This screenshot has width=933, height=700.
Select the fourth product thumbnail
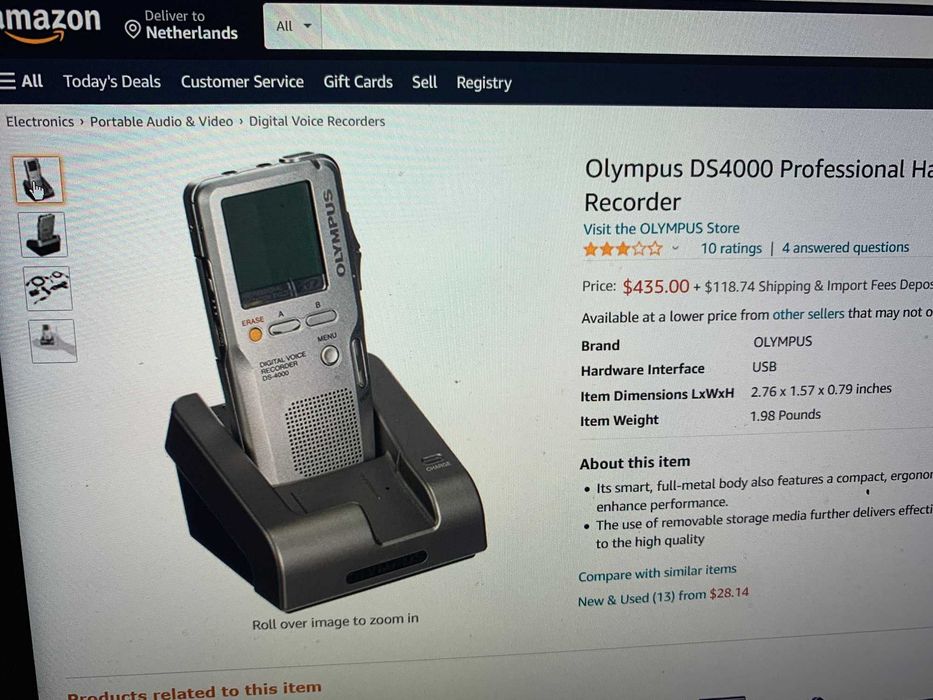pos(52,340)
